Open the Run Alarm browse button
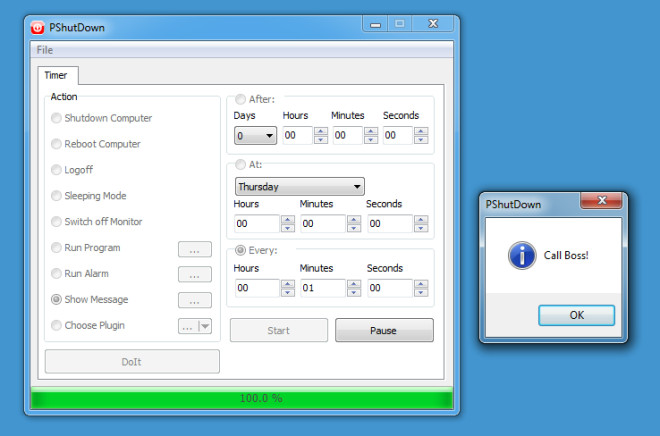 (x=194, y=275)
